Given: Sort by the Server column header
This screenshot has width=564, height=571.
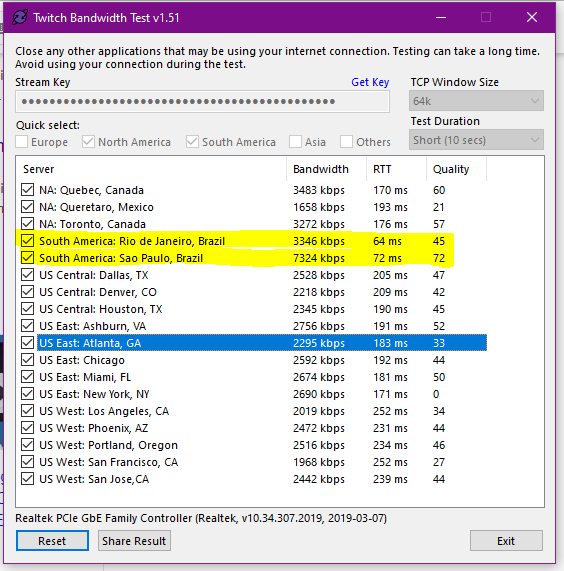Looking at the screenshot, I should click(x=151, y=169).
